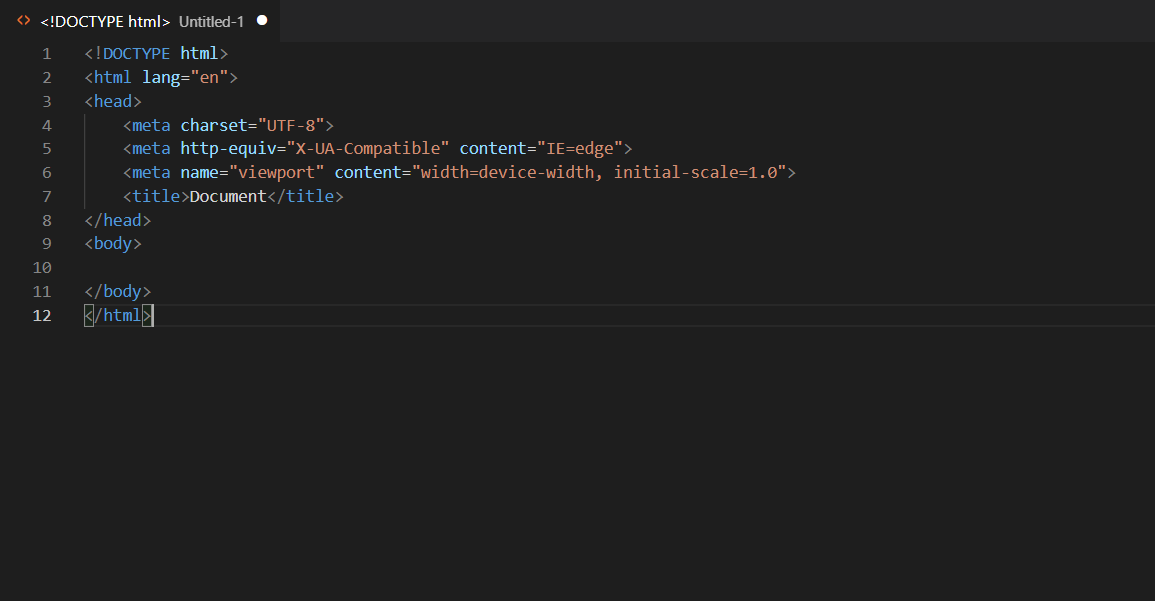Click the closing html tag on line 12

coord(117,315)
